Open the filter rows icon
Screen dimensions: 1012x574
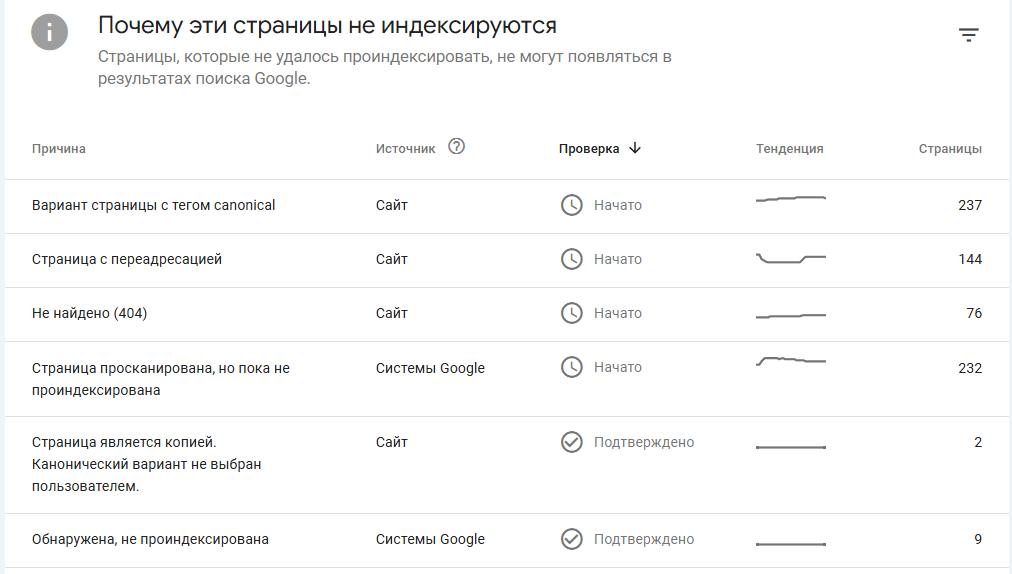pos(968,35)
